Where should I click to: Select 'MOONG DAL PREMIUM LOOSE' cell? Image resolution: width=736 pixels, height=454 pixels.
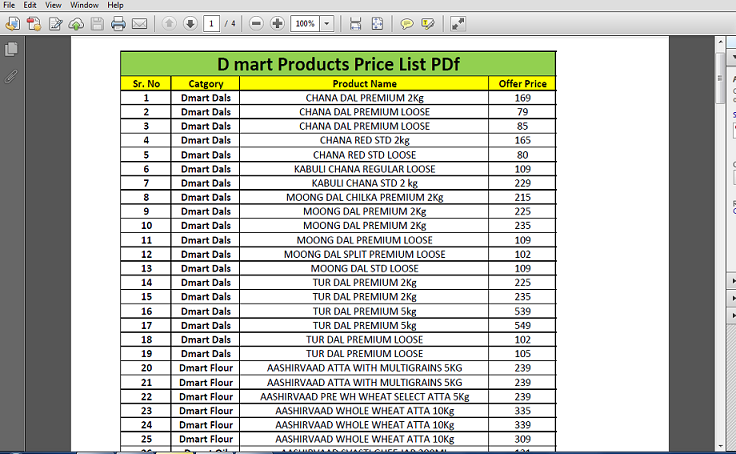pos(364,240)
